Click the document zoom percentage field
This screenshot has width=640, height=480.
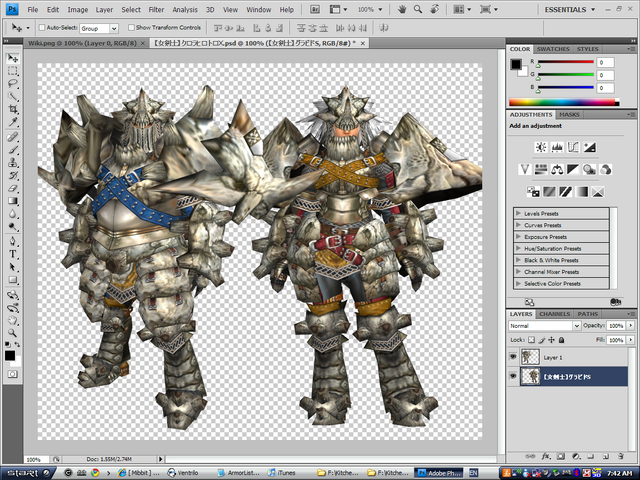(x=36, y=459)
